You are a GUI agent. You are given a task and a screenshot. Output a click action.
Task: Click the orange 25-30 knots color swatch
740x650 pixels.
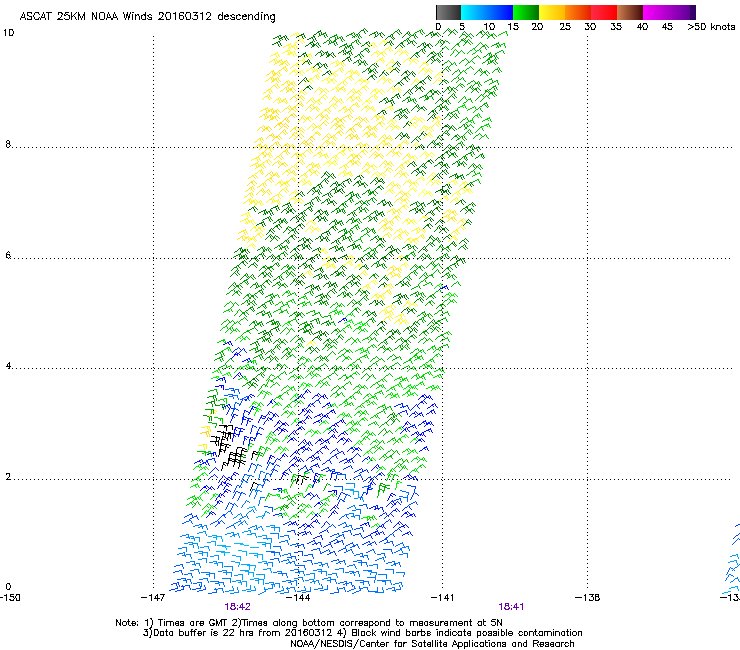click(578, 12)
